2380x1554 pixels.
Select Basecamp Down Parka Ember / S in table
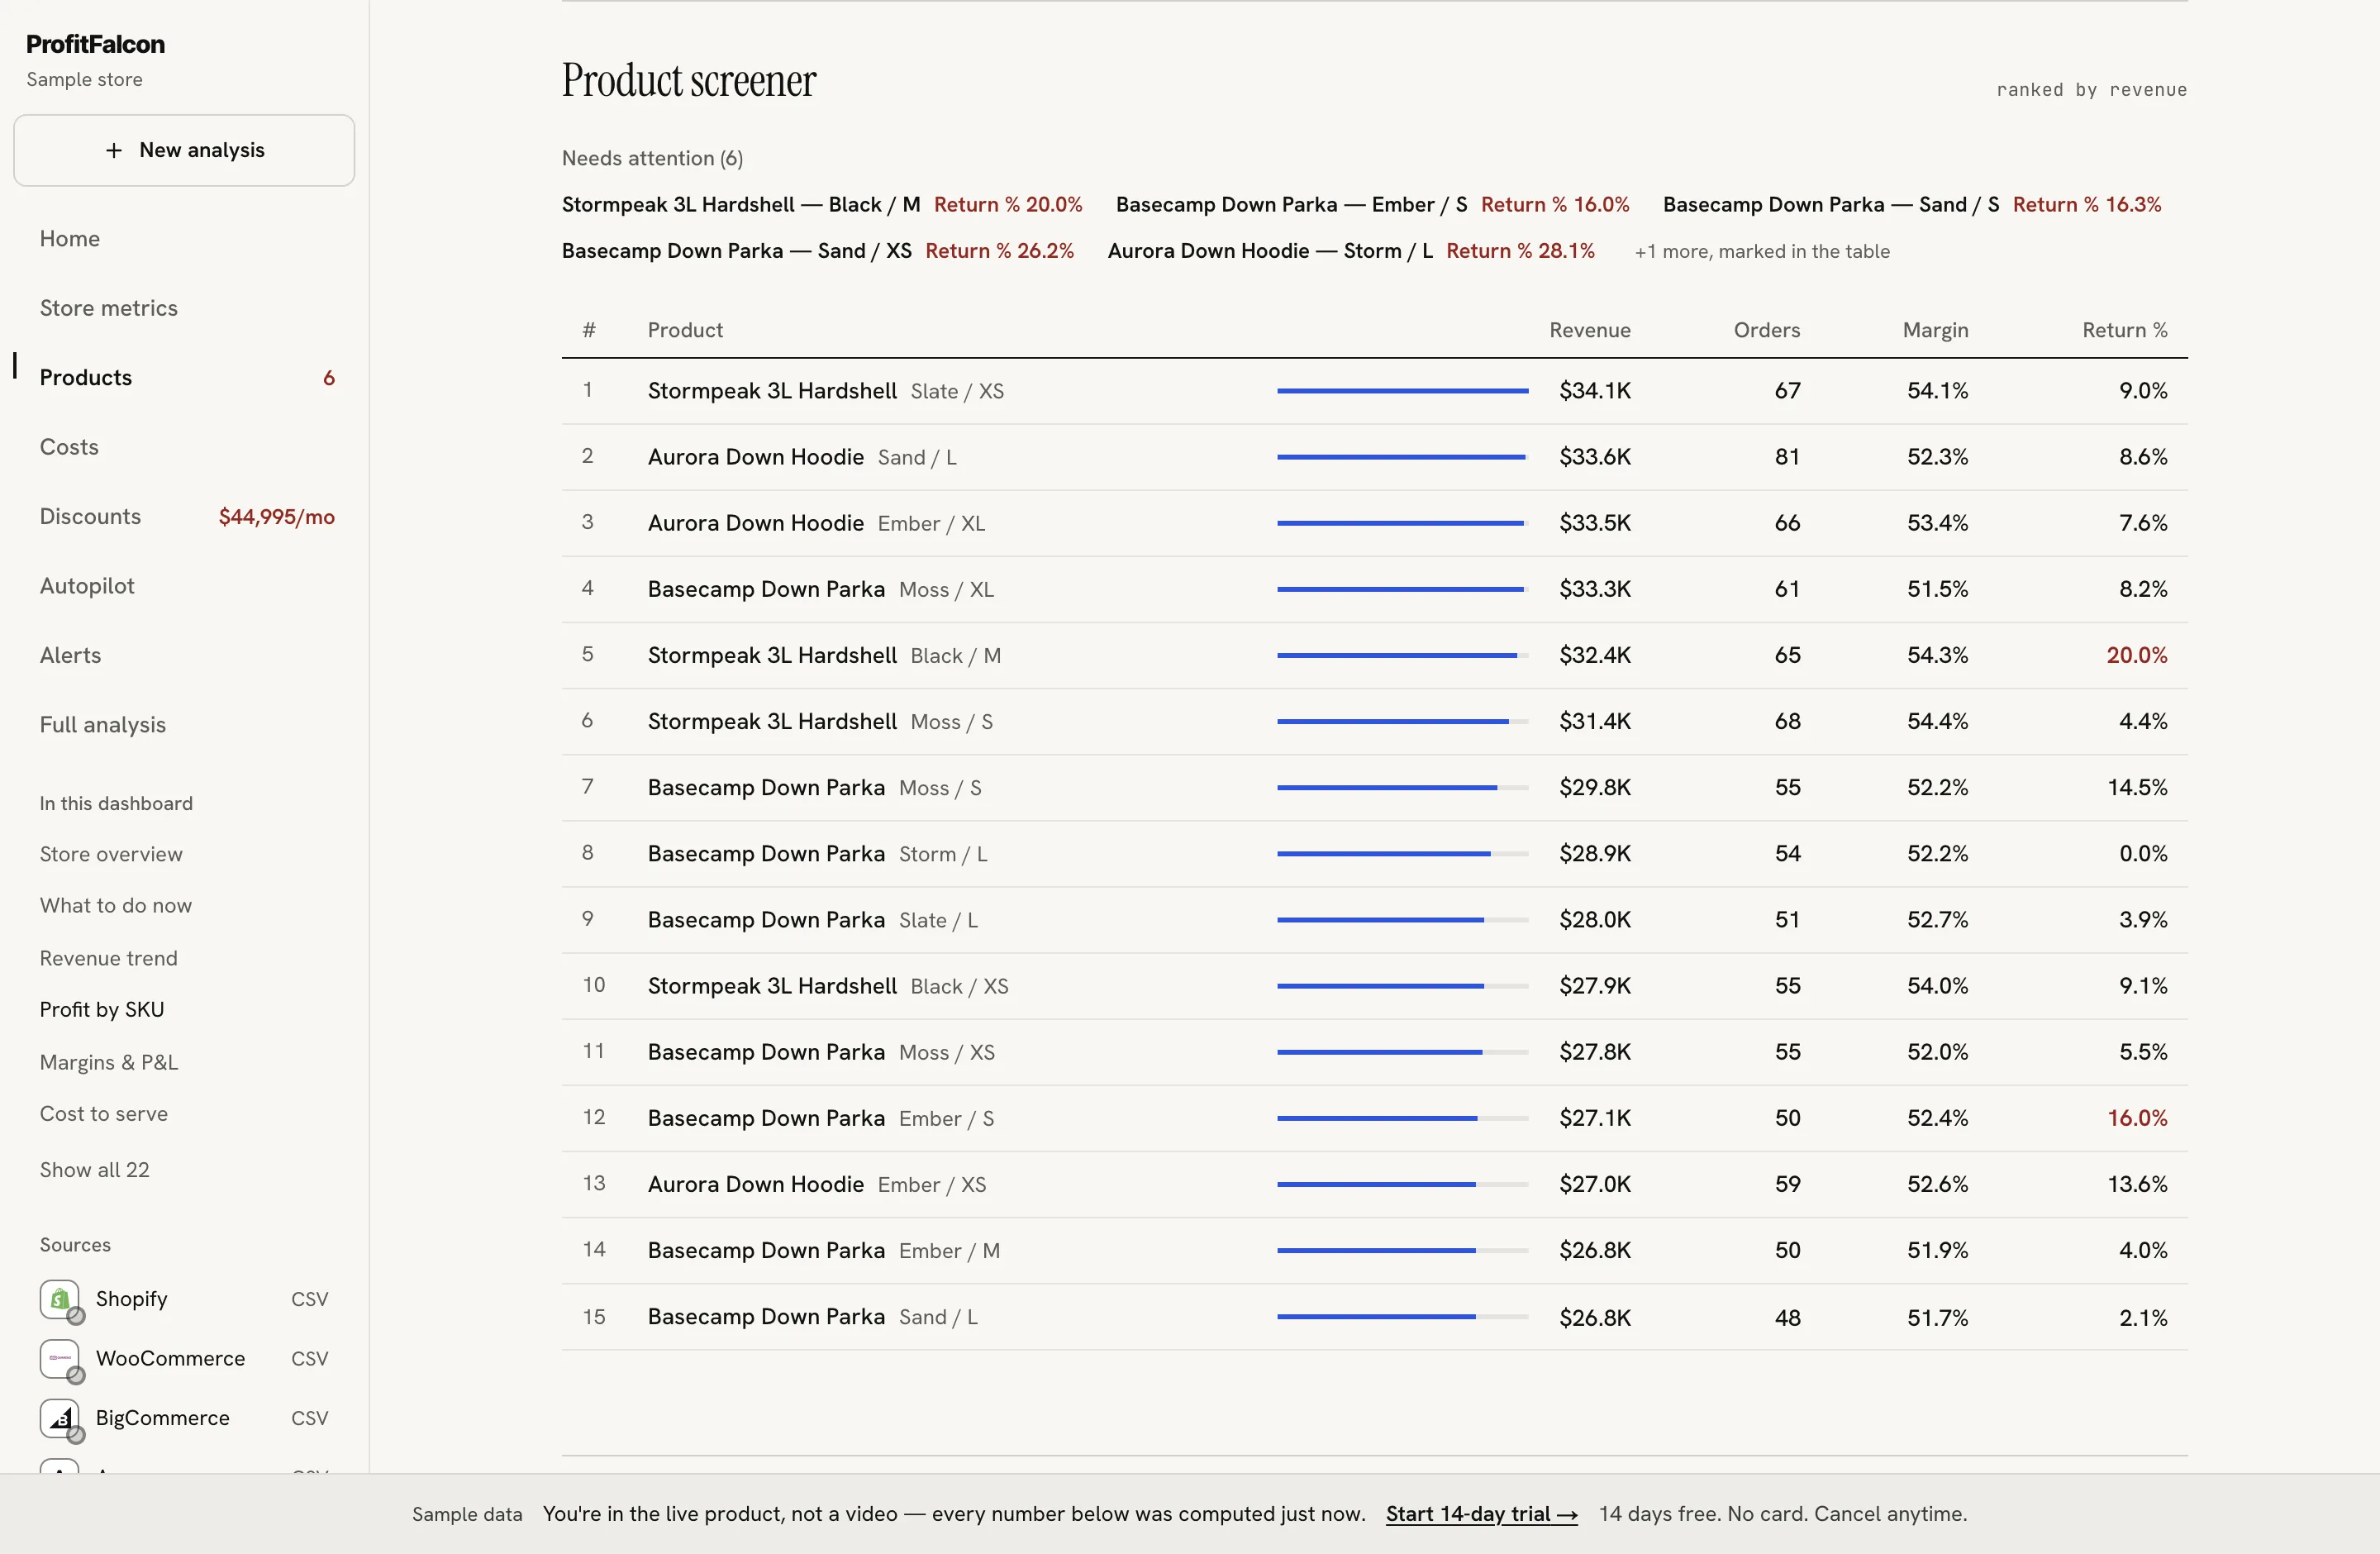point(1375,1118)
